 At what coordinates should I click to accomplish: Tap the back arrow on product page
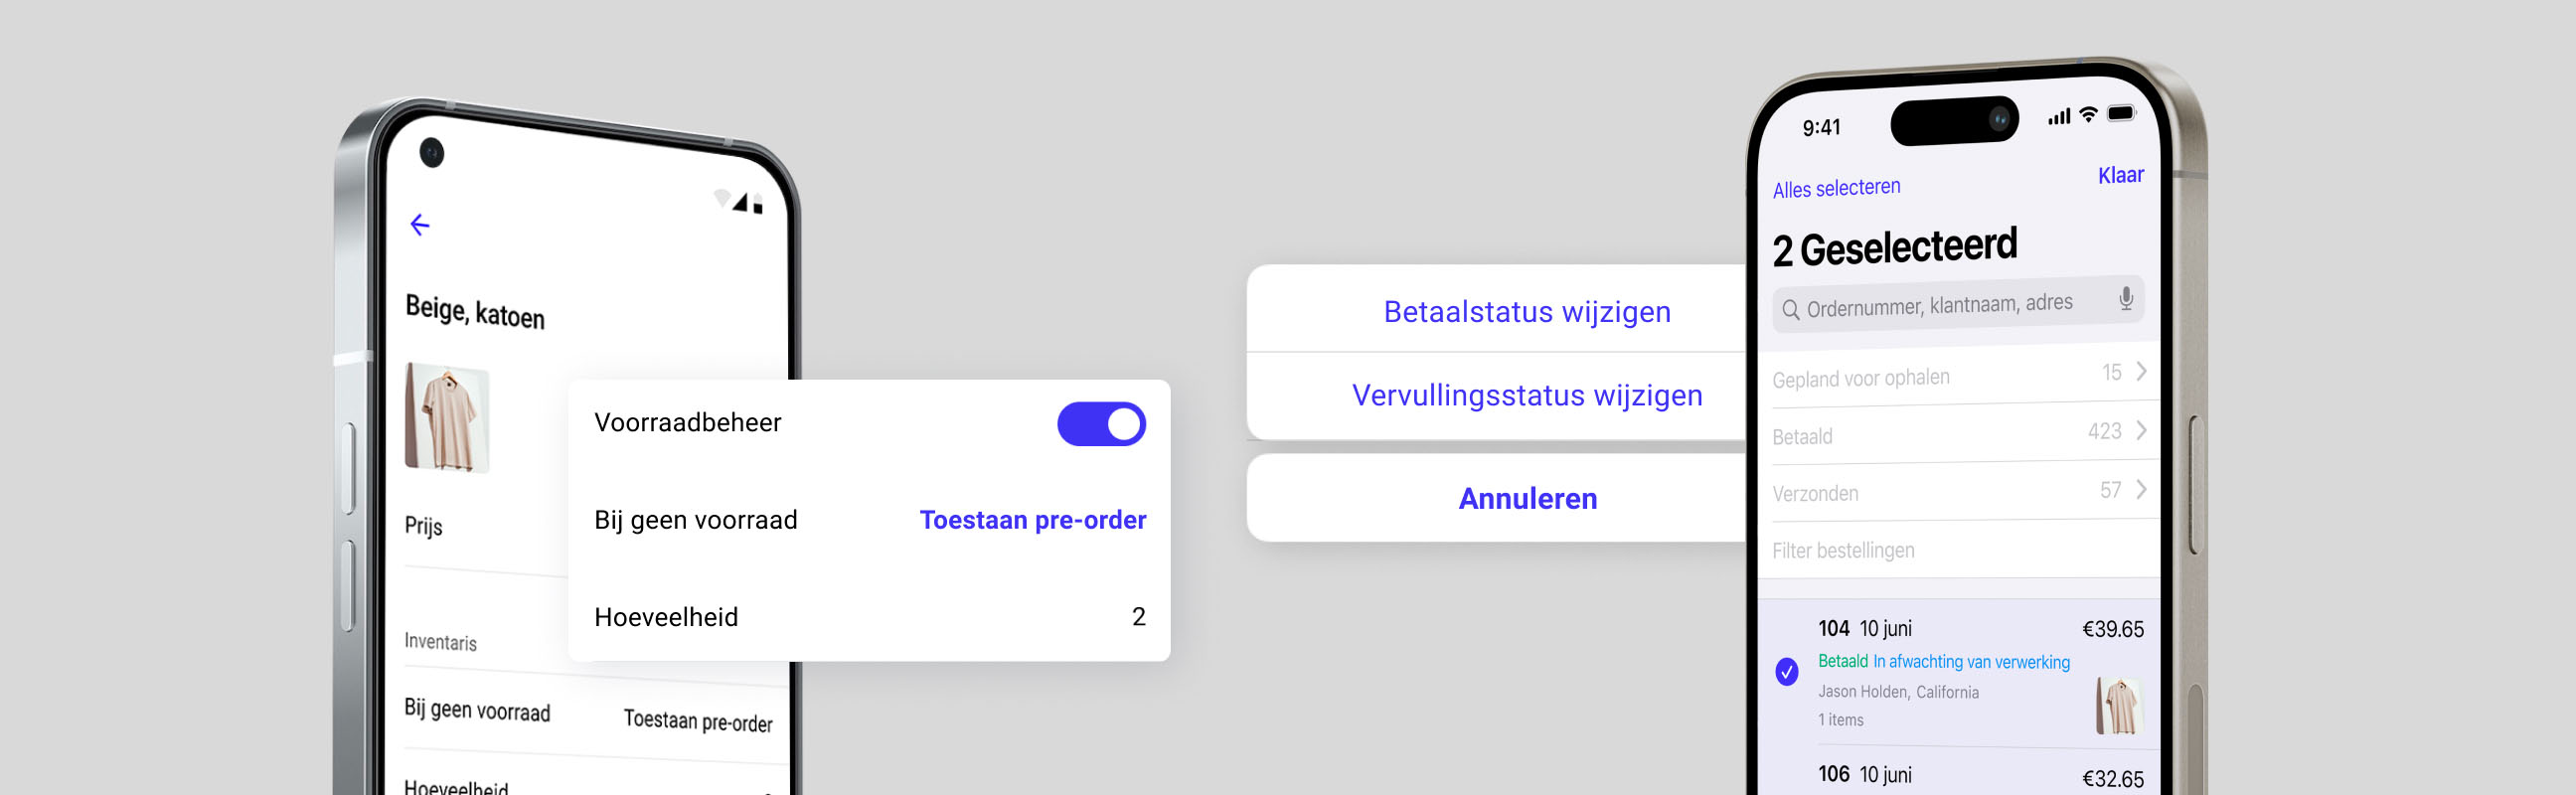[420, 225]
